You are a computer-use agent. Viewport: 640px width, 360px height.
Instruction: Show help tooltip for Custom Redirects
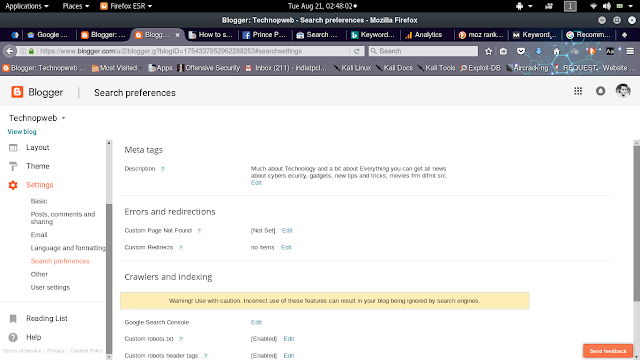click(x=181, y=247)
